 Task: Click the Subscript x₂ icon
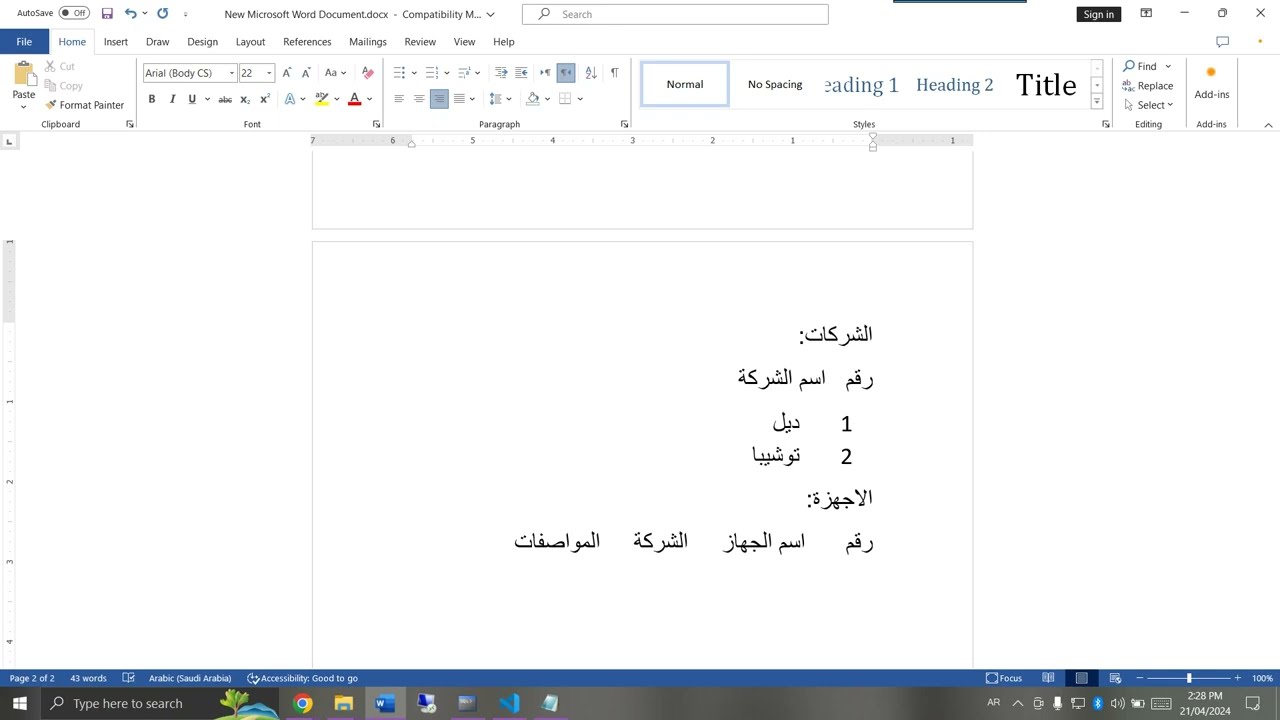point(245,99)
